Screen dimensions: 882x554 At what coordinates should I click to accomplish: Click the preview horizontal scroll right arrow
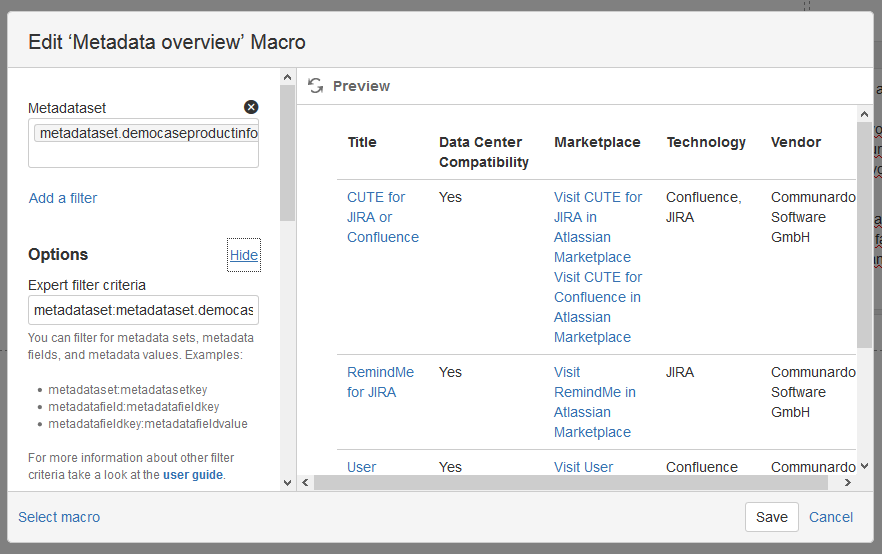[848, 483]
